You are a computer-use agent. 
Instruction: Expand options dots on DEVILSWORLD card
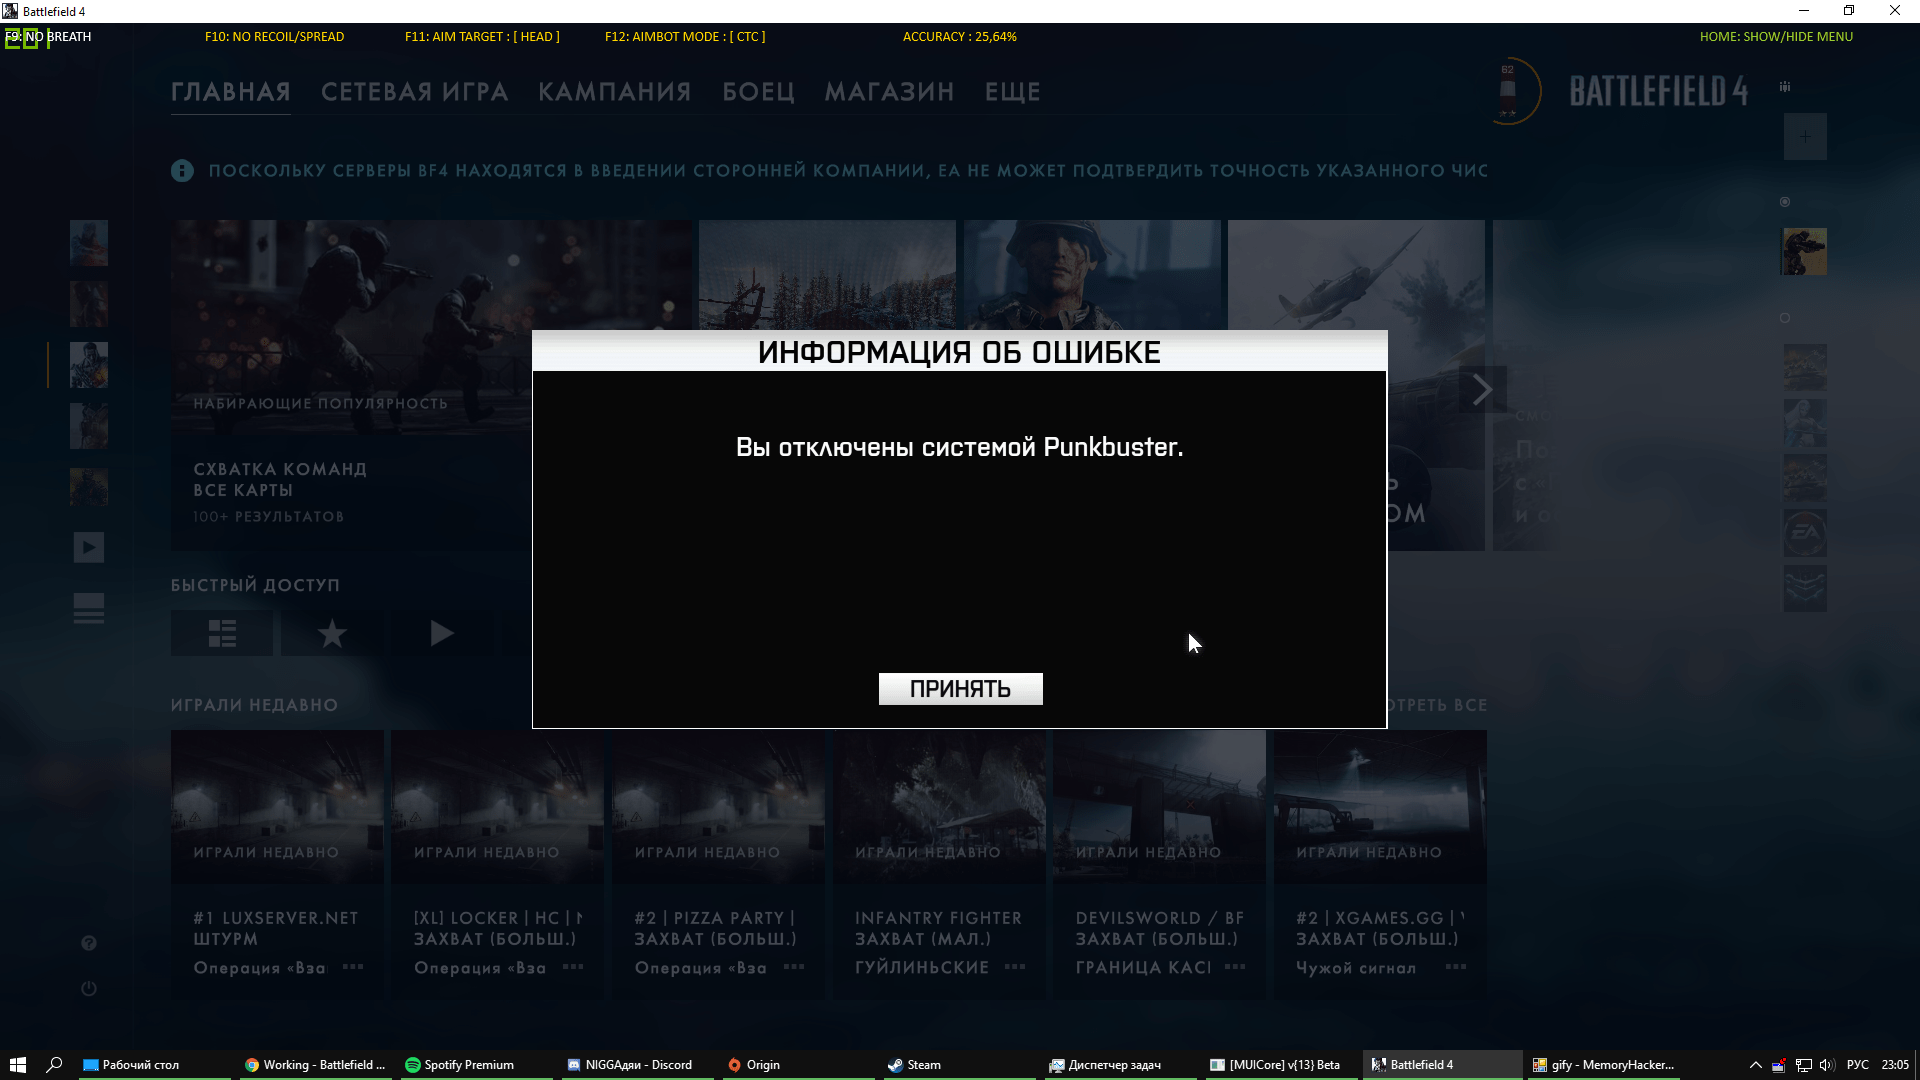[1235, 967]
